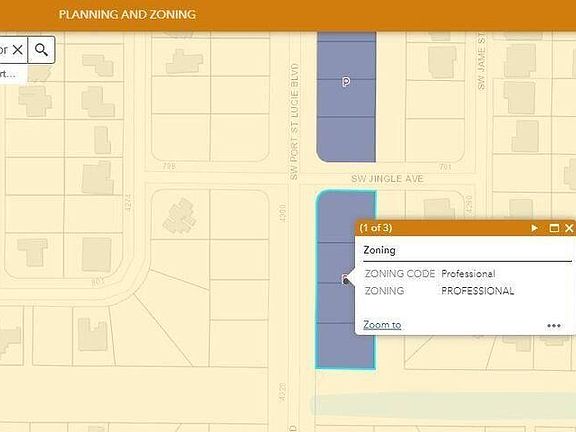The image size is (576, 432).
Task: Click the pin marker on the highlighted parcel
Action: click(x=345, y=279)
